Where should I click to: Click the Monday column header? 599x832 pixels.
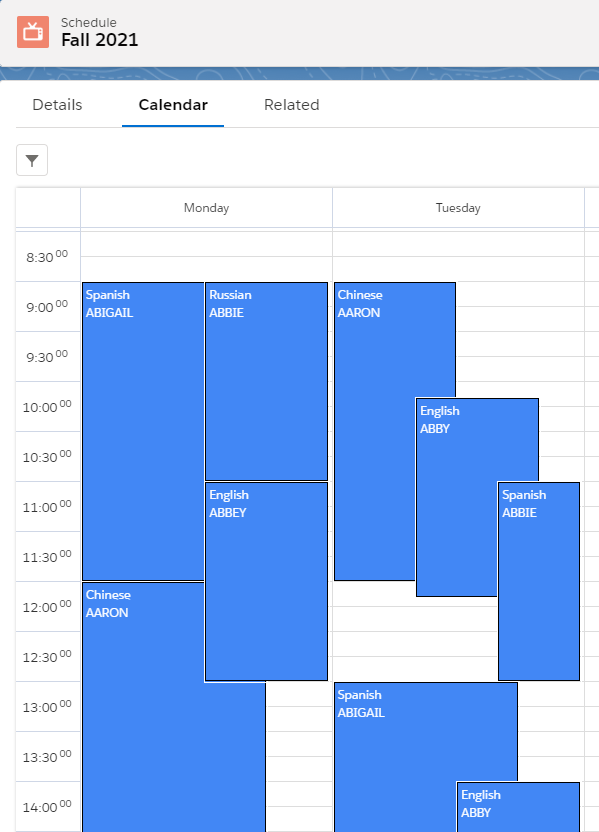pos(206,207)
